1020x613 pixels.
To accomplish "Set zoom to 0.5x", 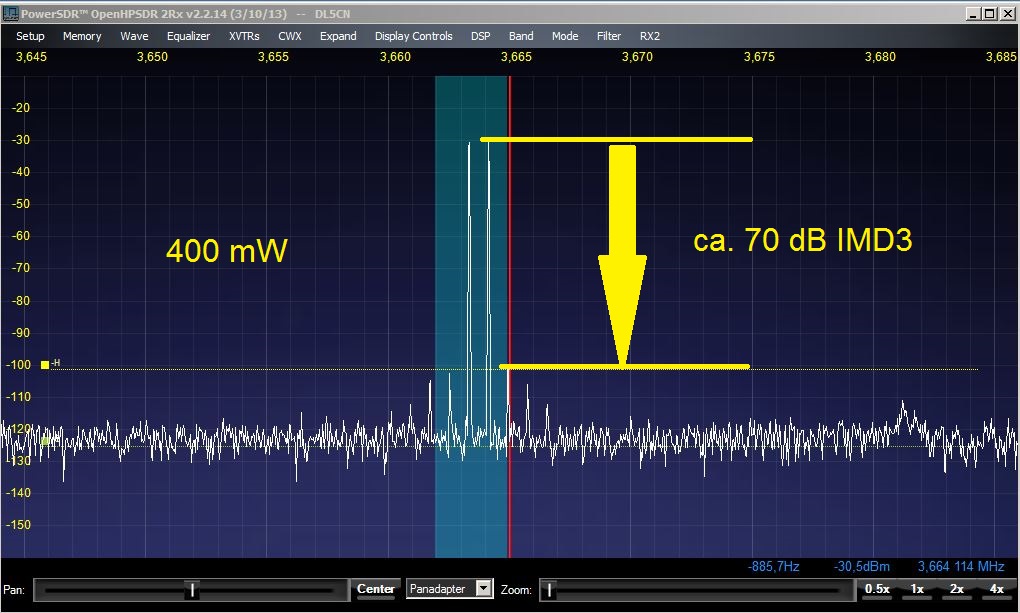I will click(x=877, y=589).
